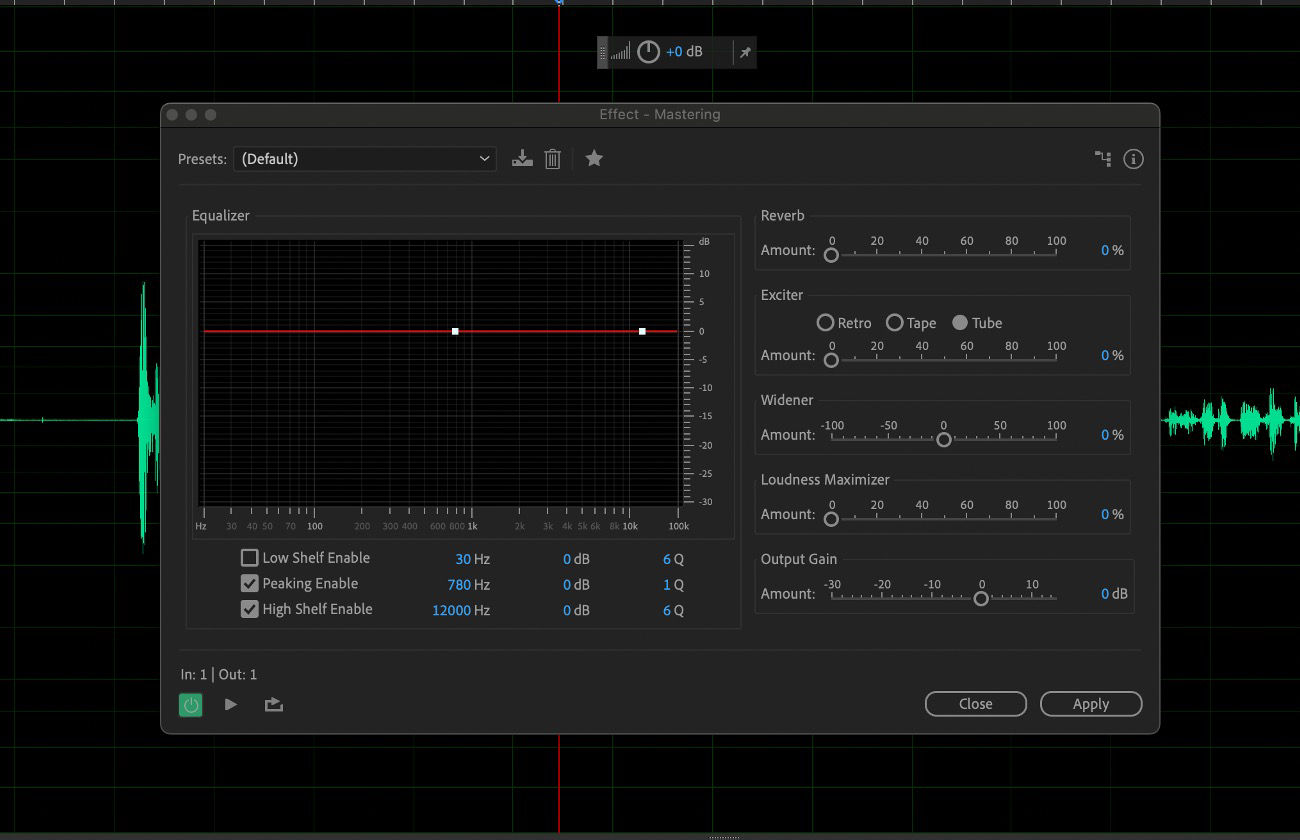Save current settings as a new preset
The image size is (1300, 840).
click(521, 158)
